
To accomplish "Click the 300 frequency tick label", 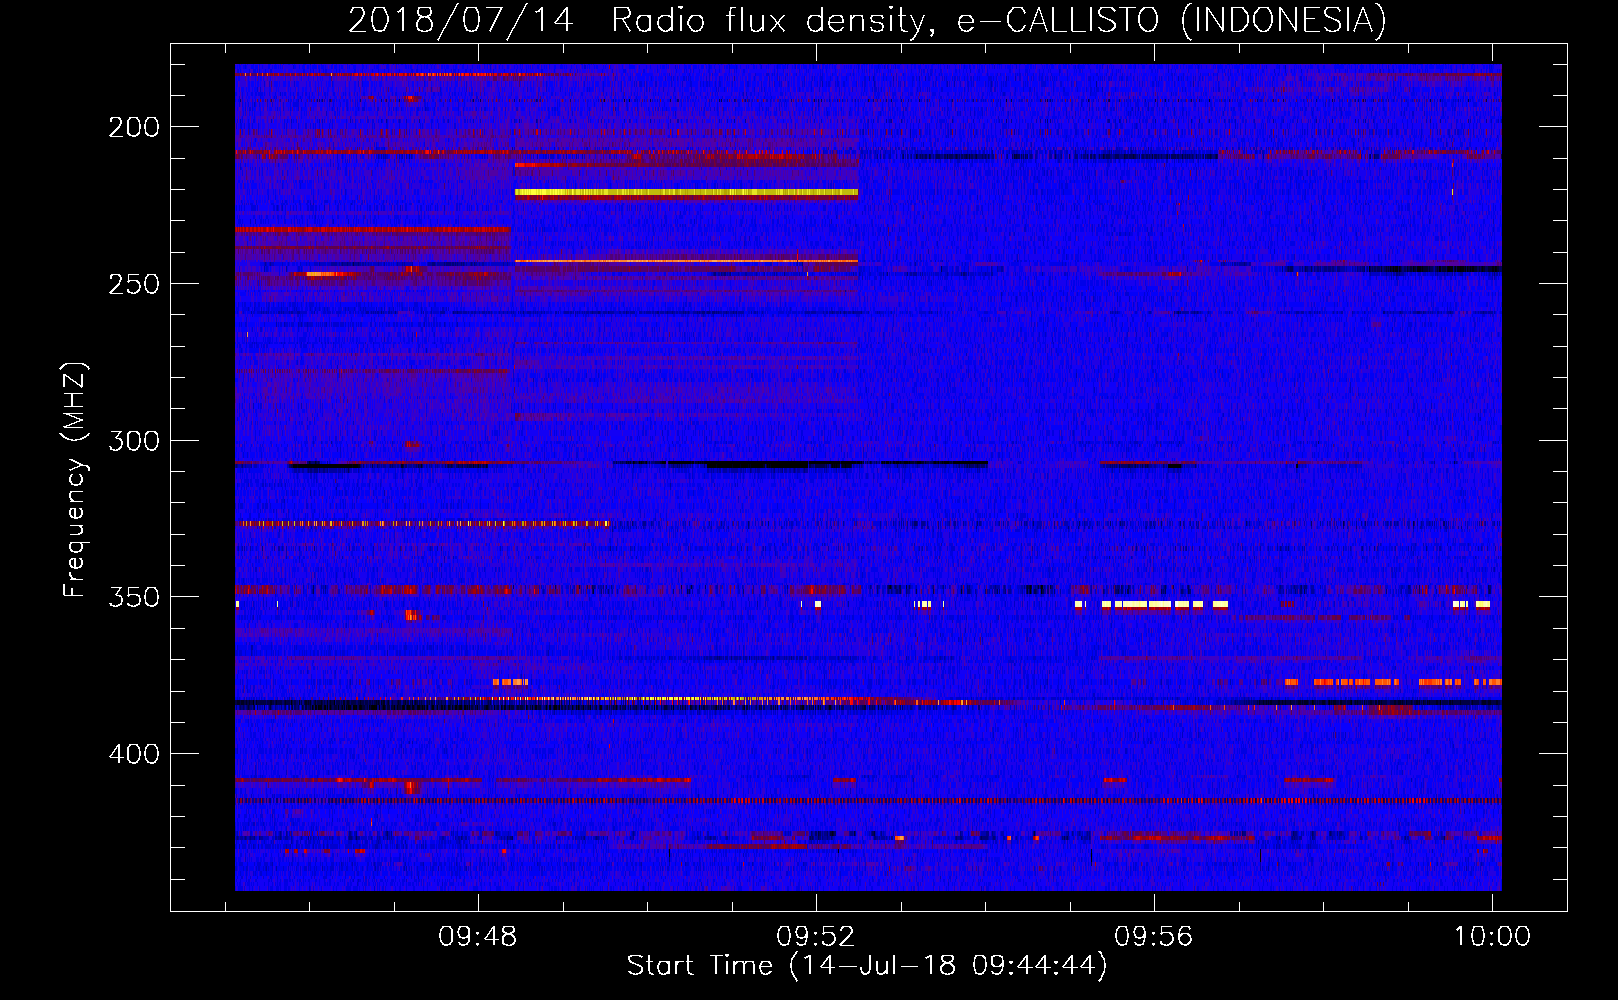I will click(134, 440).
